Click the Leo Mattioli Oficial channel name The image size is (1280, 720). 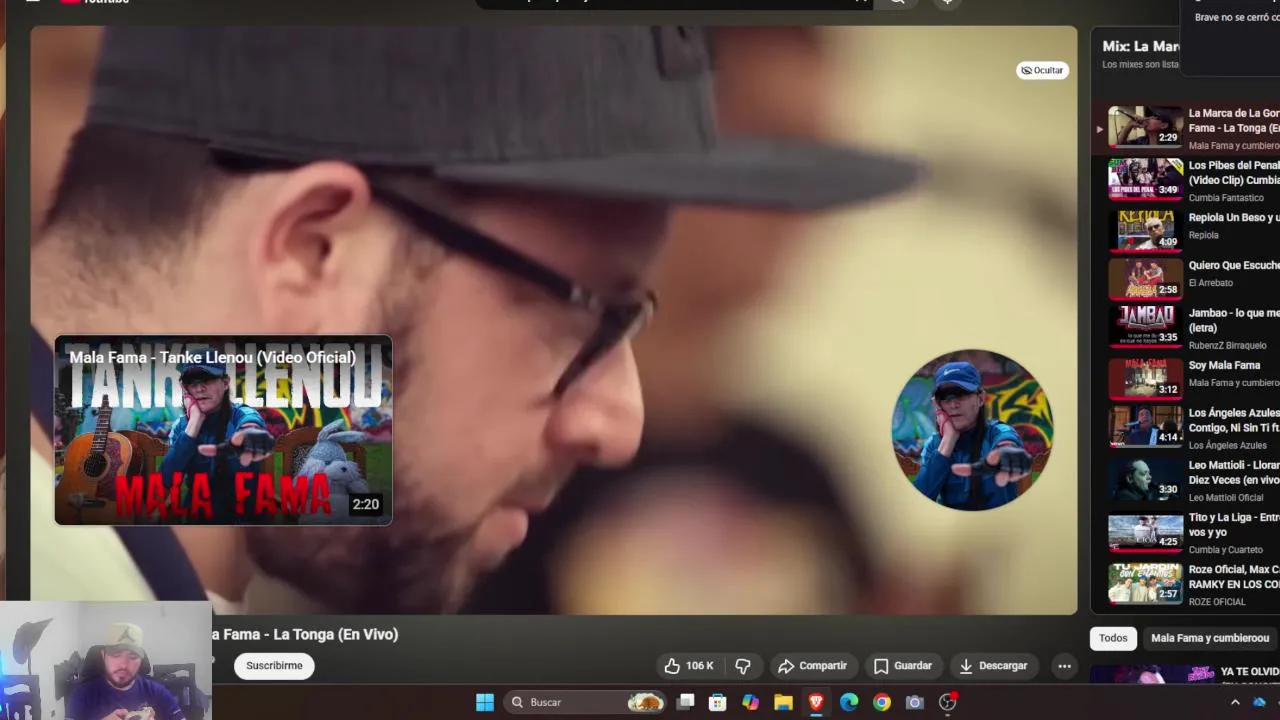pyautogui.click(x=1226, y=497)
